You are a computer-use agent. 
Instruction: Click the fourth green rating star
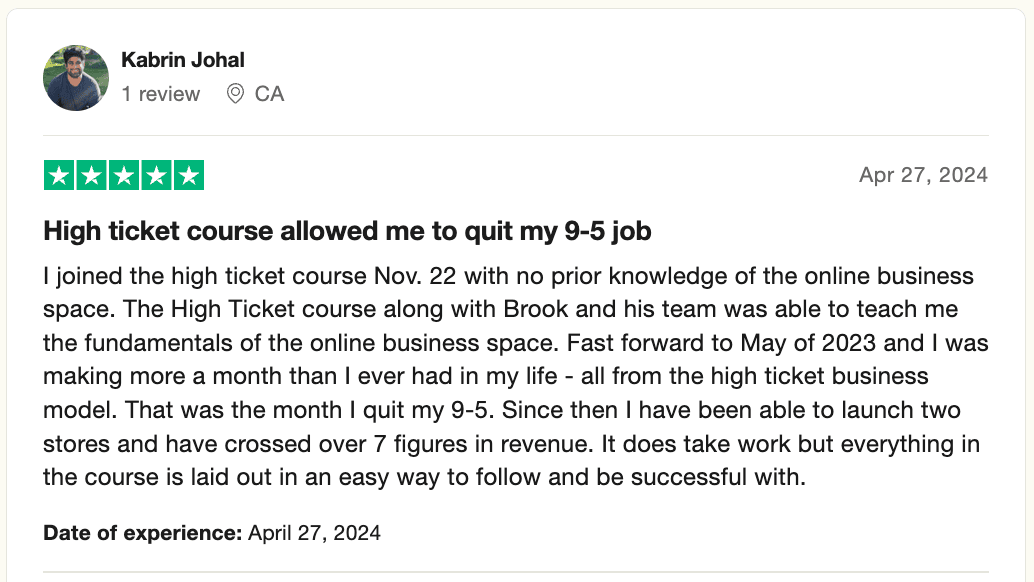tap(156, 176)
